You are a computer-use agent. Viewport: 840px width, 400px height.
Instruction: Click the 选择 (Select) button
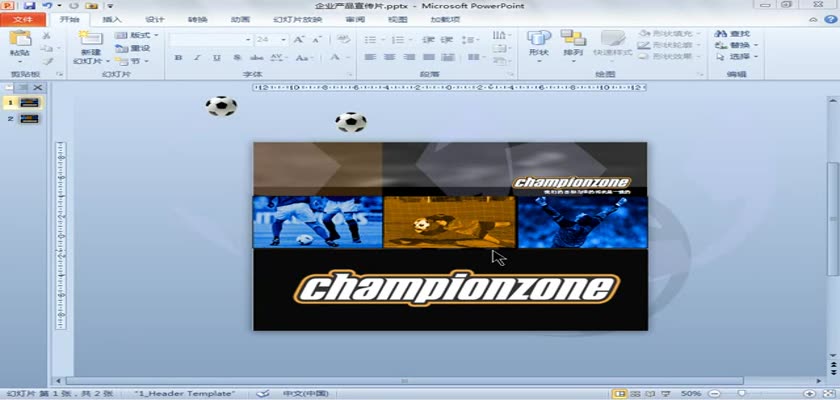(737, 57)
